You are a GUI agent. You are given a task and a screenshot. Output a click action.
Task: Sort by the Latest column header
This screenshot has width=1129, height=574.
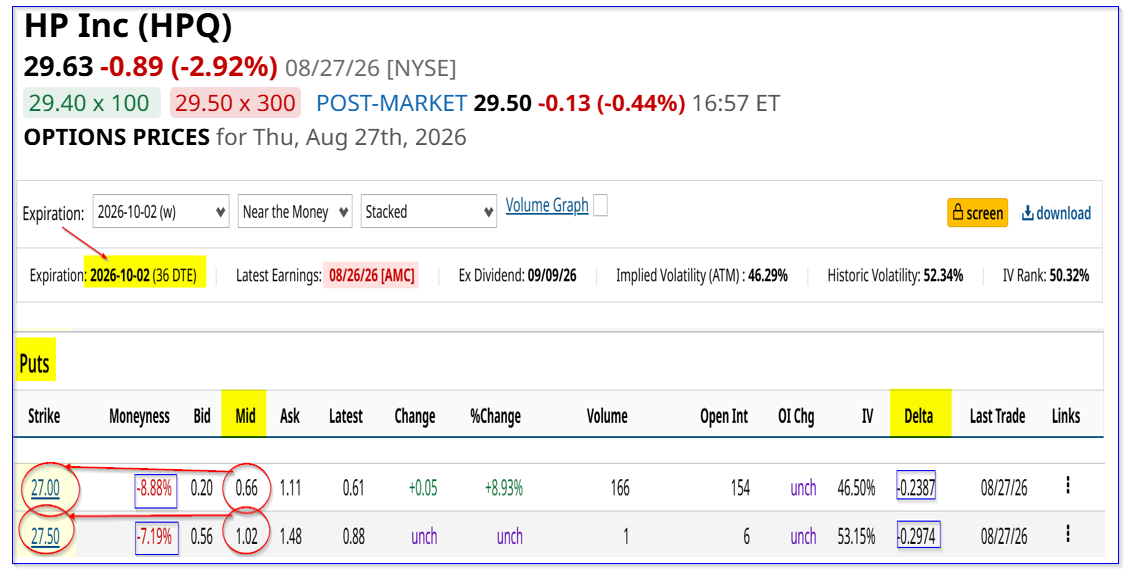pyautogui.click(x=346, y=416)
